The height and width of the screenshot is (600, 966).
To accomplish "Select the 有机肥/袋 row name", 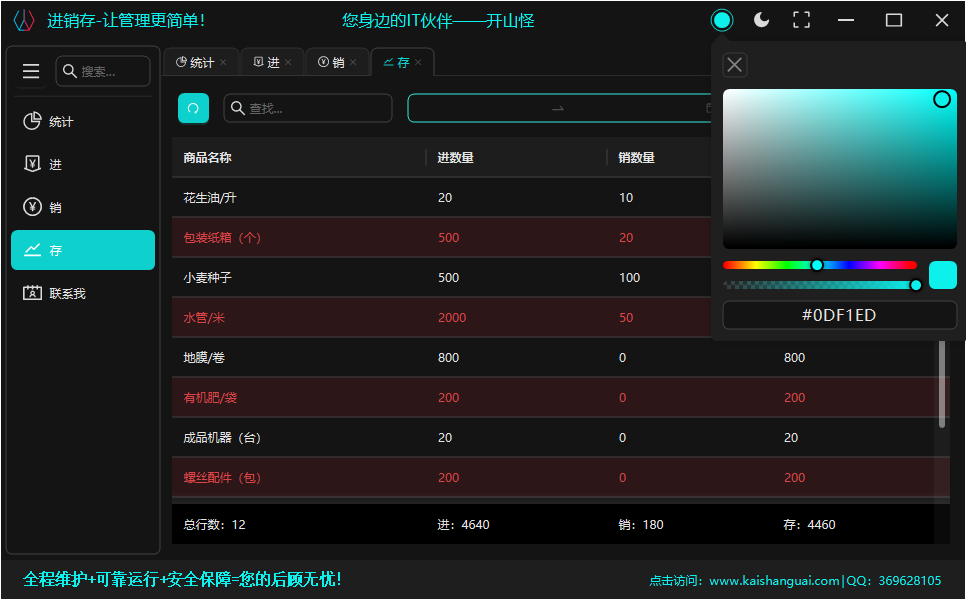I will click(x=210, y=398).
